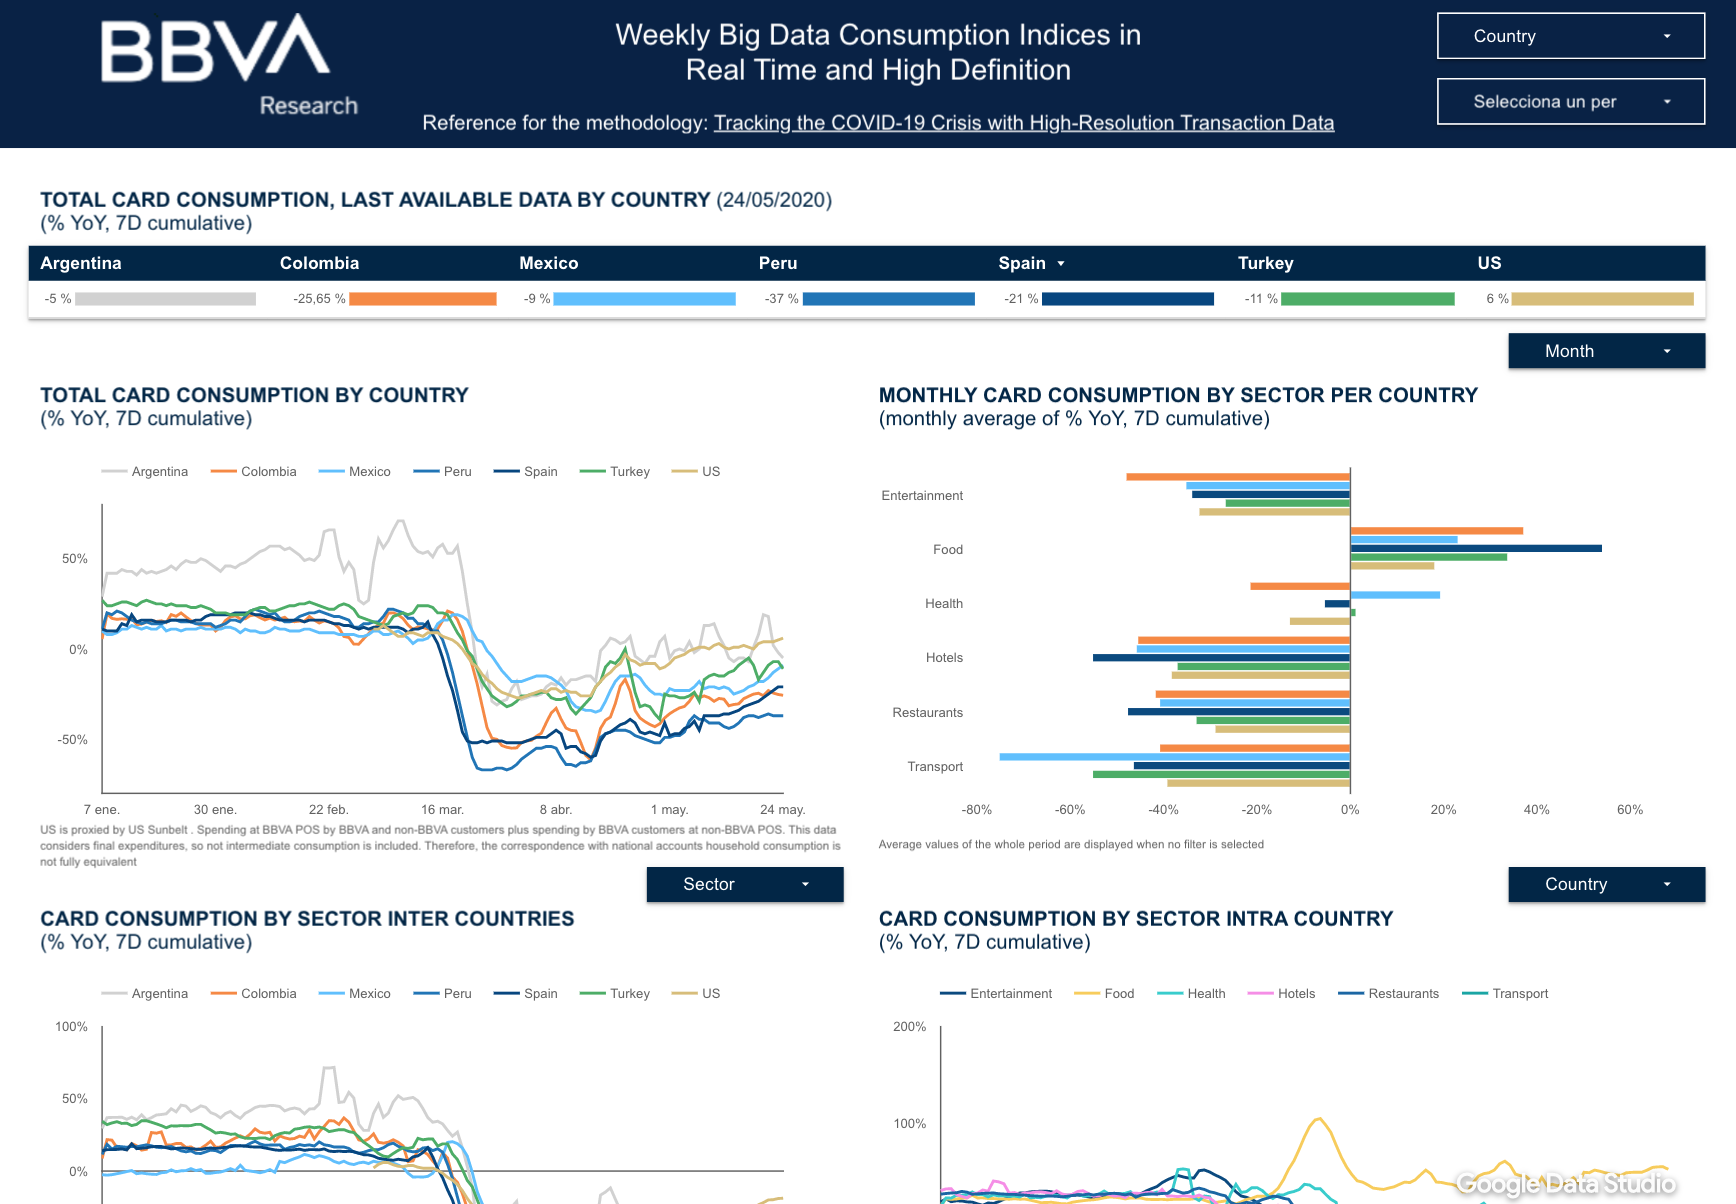This screenshot has height=1204, width=1736.
Task: Open the Sector filter dropdown
Action: pos(744,884)
